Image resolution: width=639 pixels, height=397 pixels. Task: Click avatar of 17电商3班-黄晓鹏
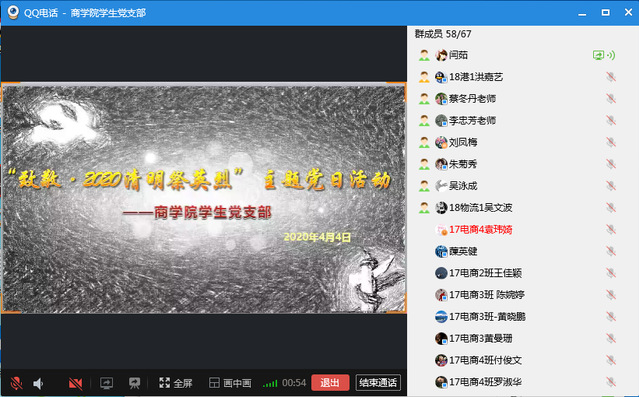441,316
